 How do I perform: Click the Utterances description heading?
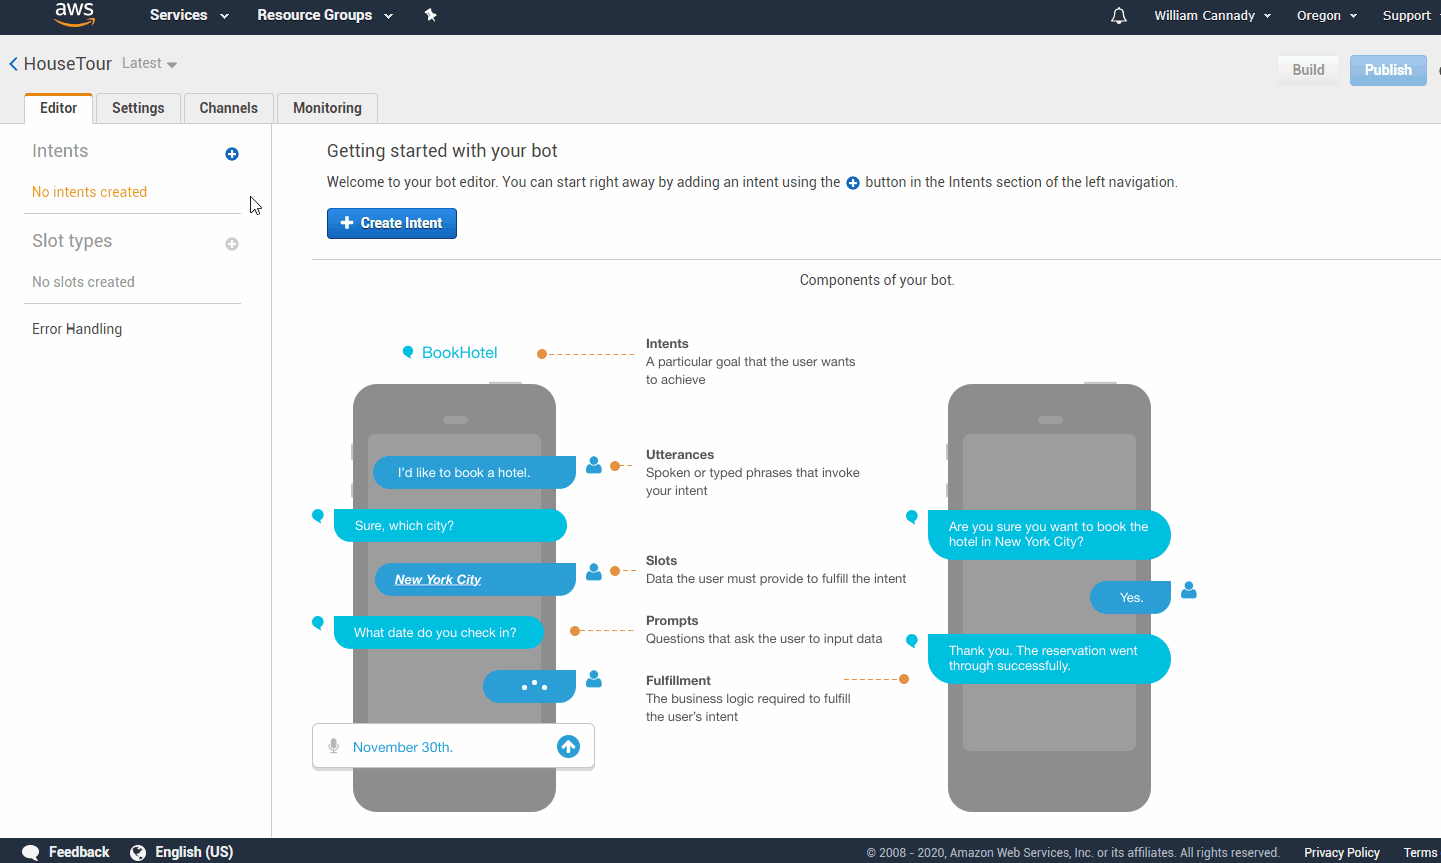pos(680,454)
